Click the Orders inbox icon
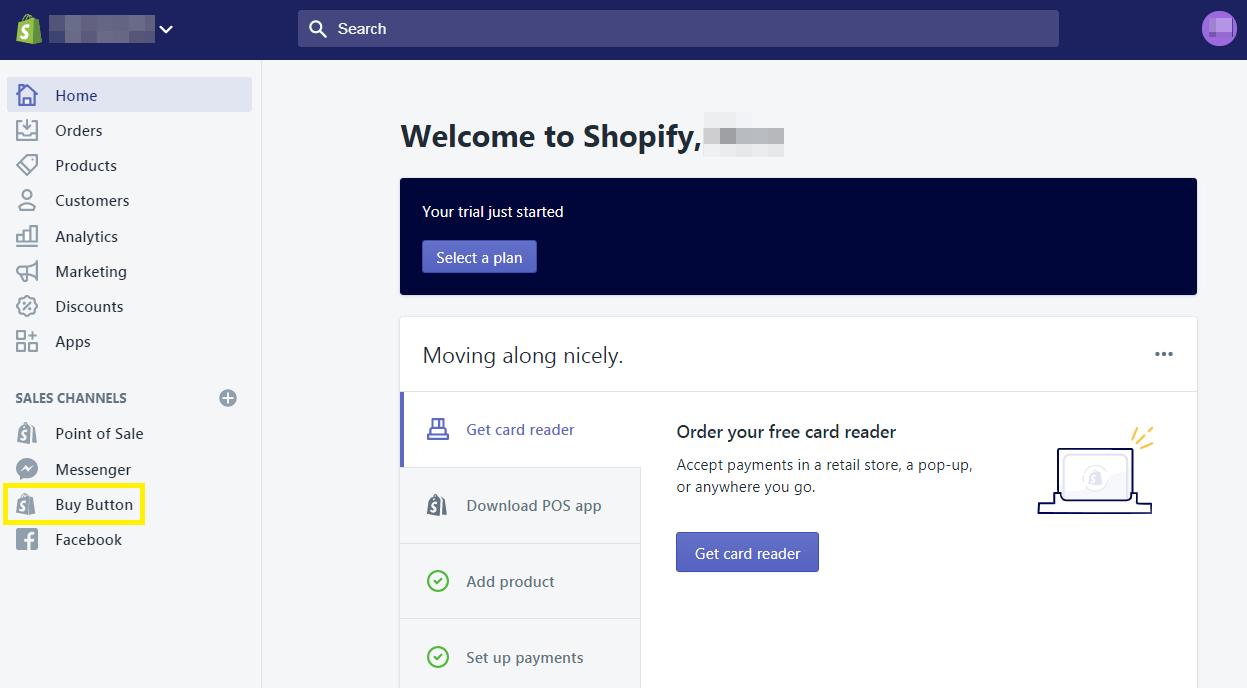This screenshot has height=688, width=1247. pos(27,130)
